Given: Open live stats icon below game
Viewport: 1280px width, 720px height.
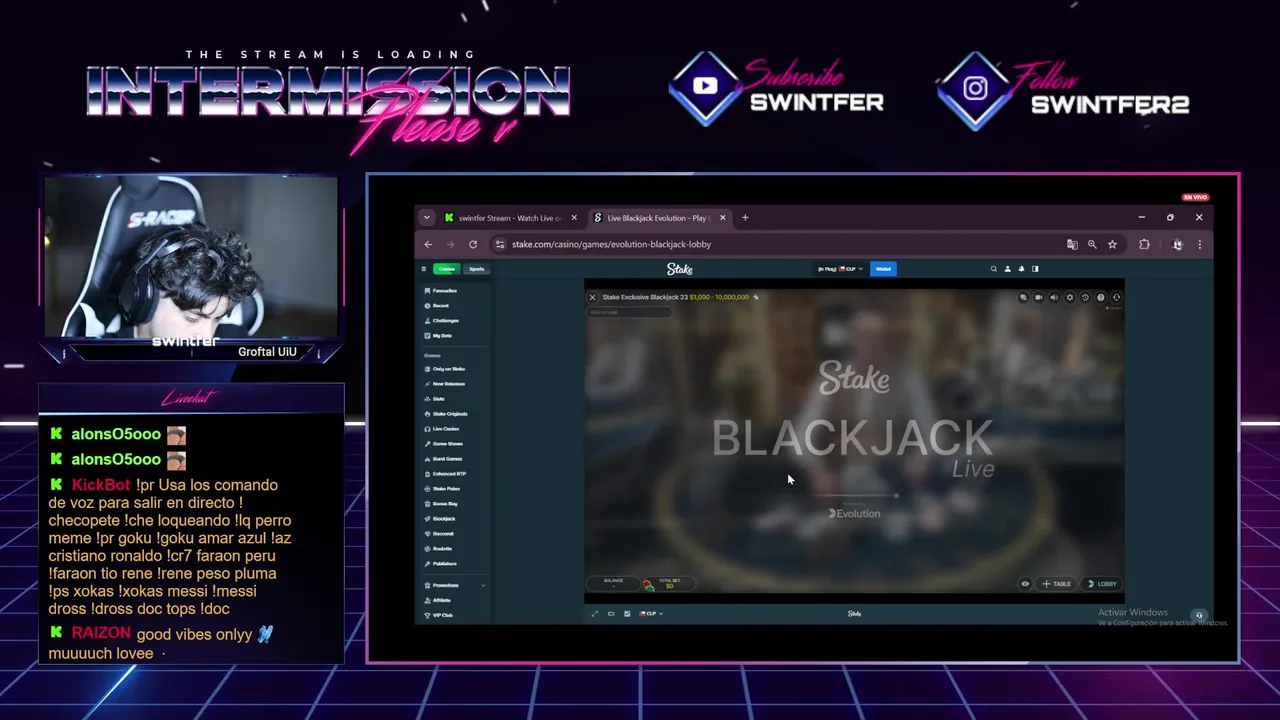Looking at the screenshot, I should click(x=627, y=614).
